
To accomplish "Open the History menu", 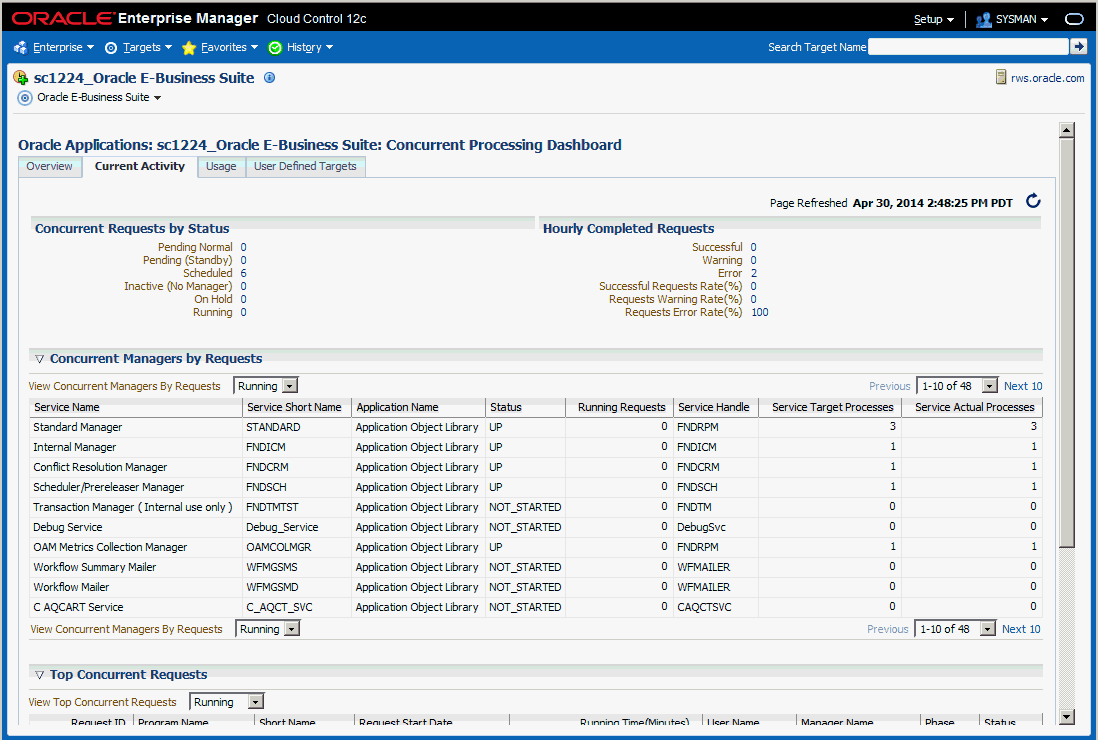I will (310, 48).
